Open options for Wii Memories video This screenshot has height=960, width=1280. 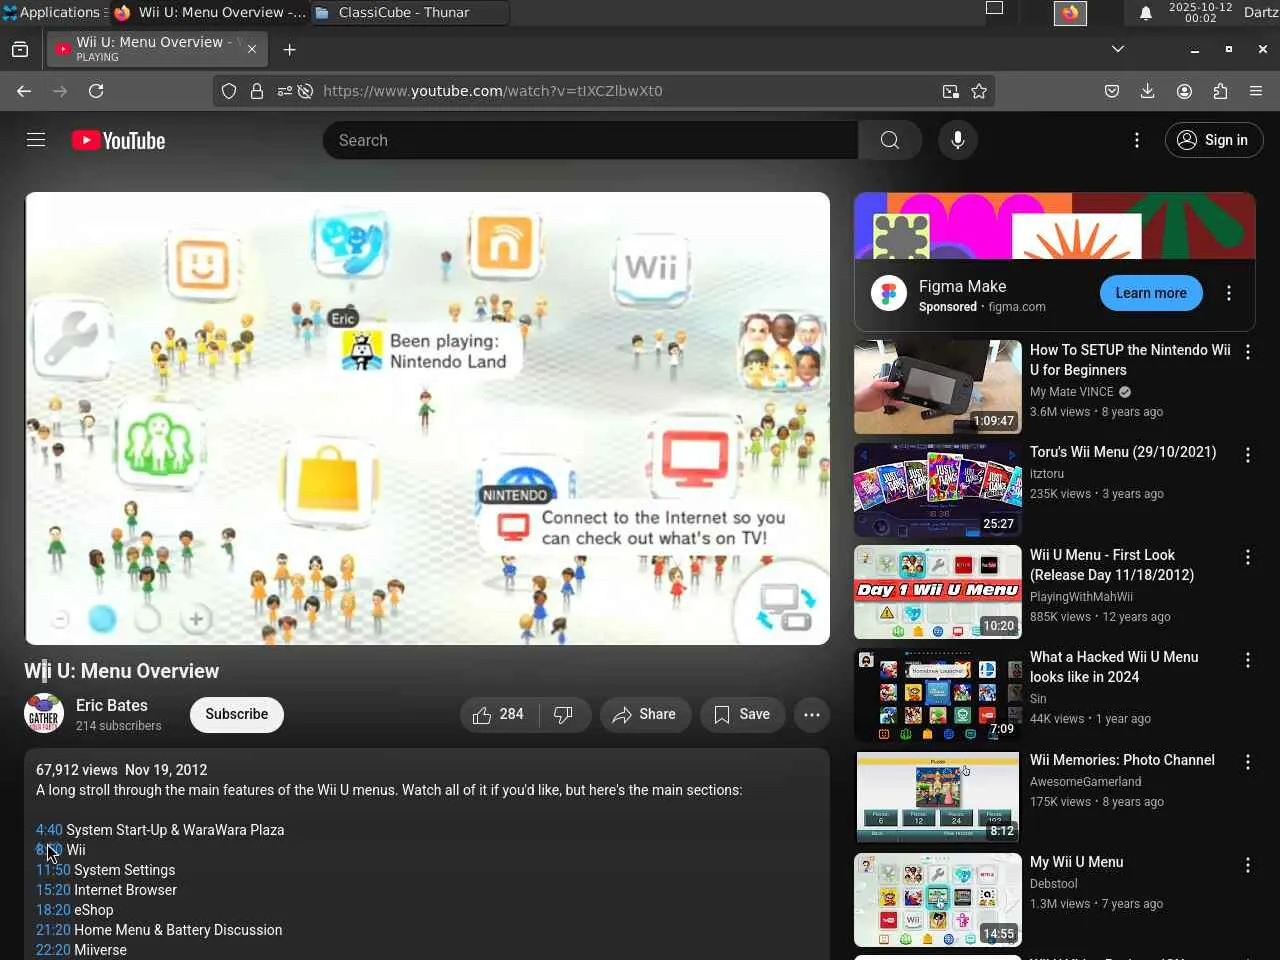1247,762
